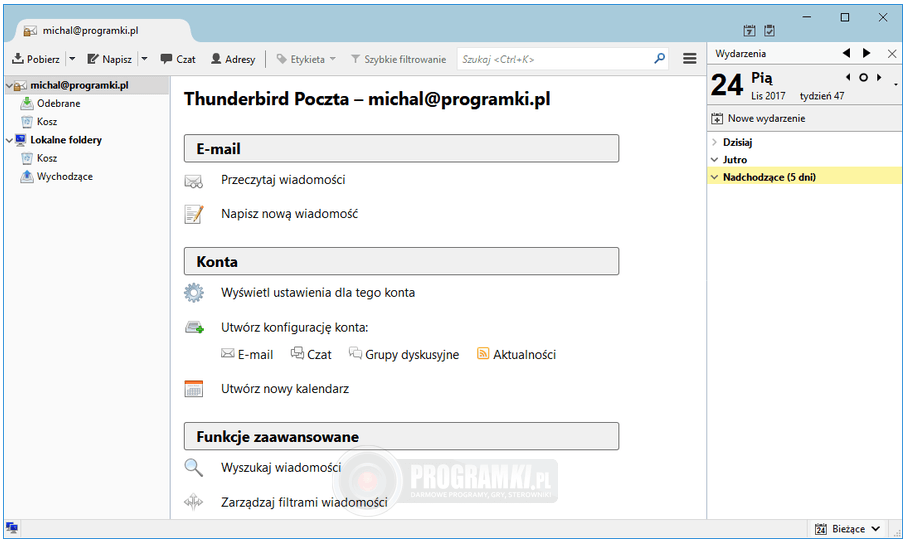Expand the Dzisiaj events section
This screenshot has width=905, height=543.
pos(715,142)
